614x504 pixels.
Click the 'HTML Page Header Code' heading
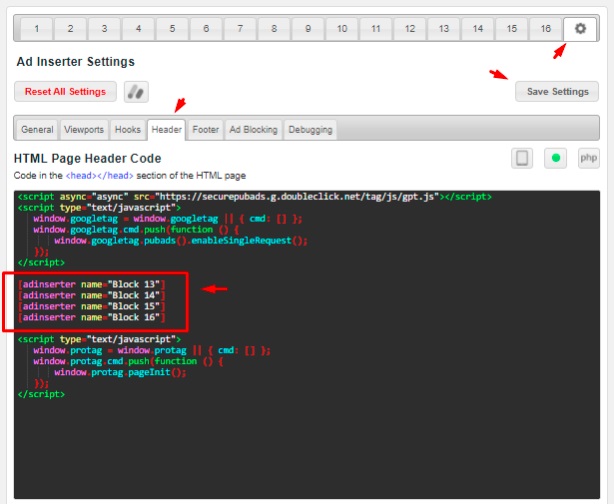click(x=87, y=158)
